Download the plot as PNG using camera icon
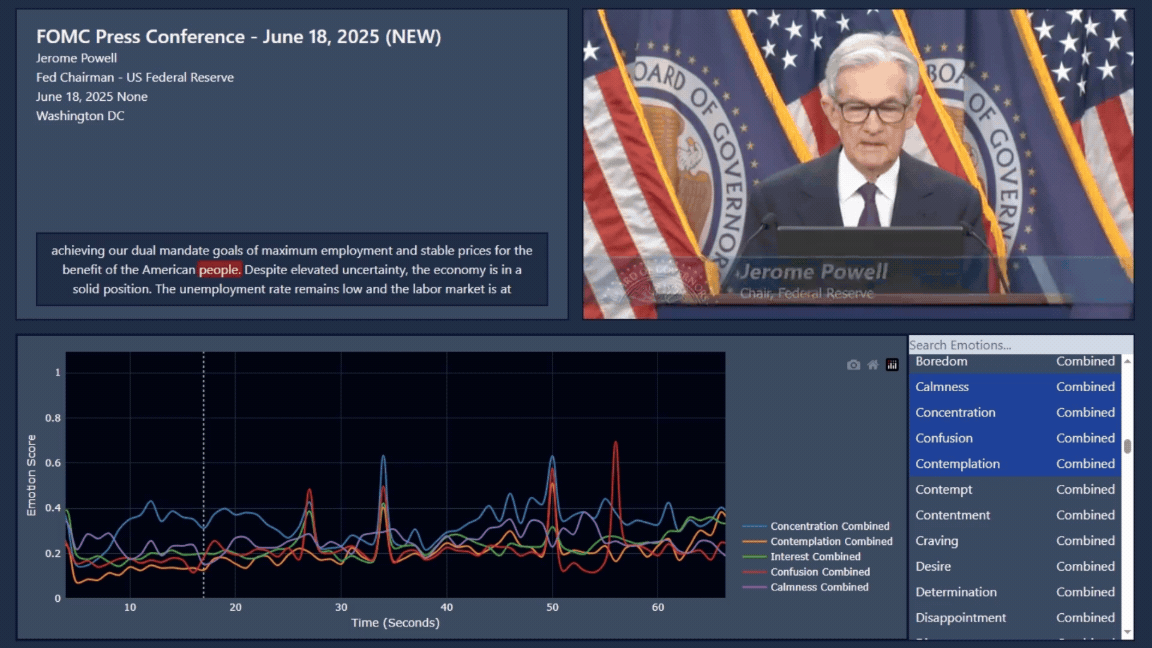Image resolution: width=1152 pixels, height=648 pixels. coord(853,365)
